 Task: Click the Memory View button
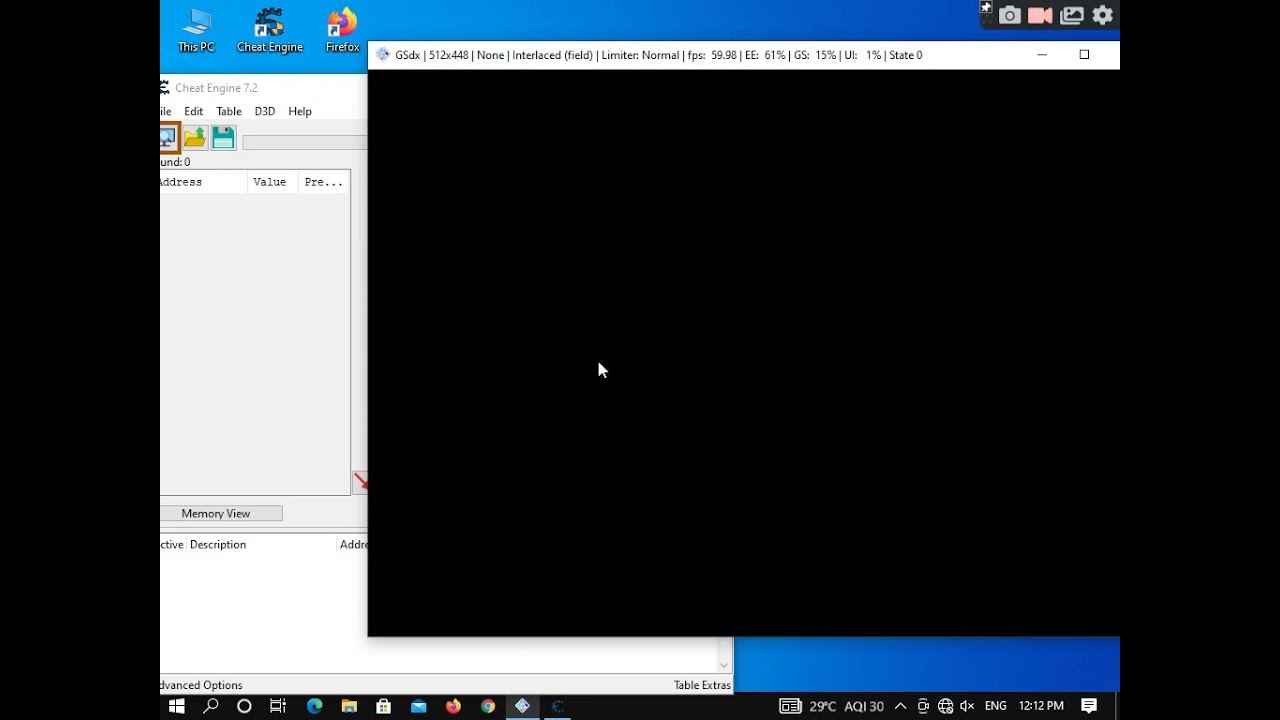(221, 513)
